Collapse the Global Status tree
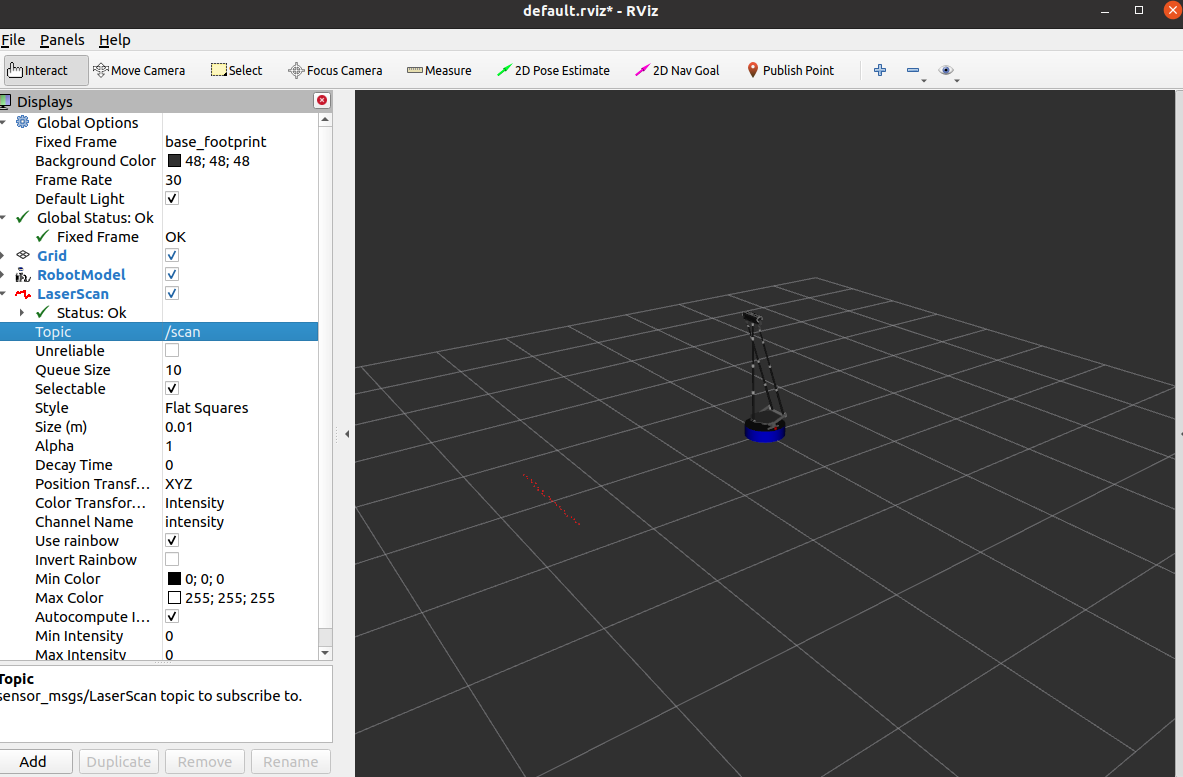1183x777 pixels. click(x=3, y=217)
